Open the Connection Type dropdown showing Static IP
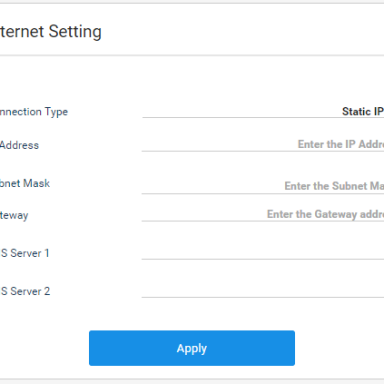Viewport: 384px width, 384px height. 263,111
